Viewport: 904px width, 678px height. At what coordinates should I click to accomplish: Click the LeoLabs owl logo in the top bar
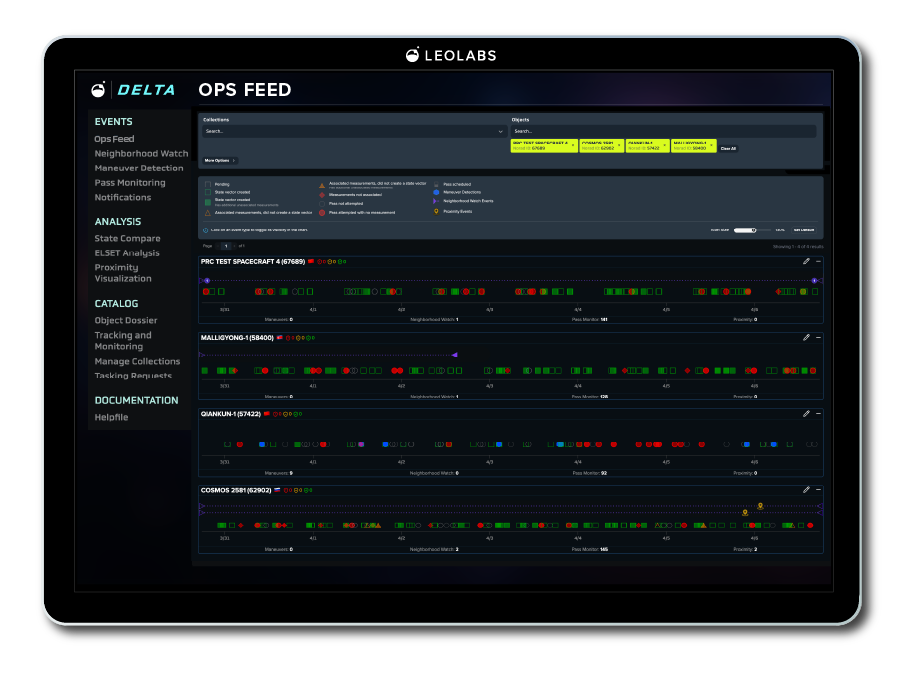(x=411, y=55)
